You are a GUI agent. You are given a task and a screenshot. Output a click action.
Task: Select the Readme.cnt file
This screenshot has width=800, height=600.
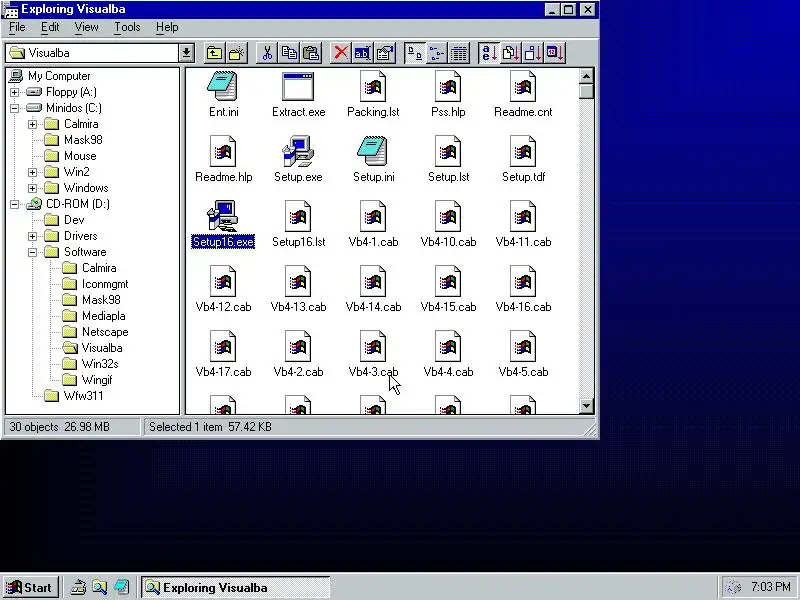523,95
